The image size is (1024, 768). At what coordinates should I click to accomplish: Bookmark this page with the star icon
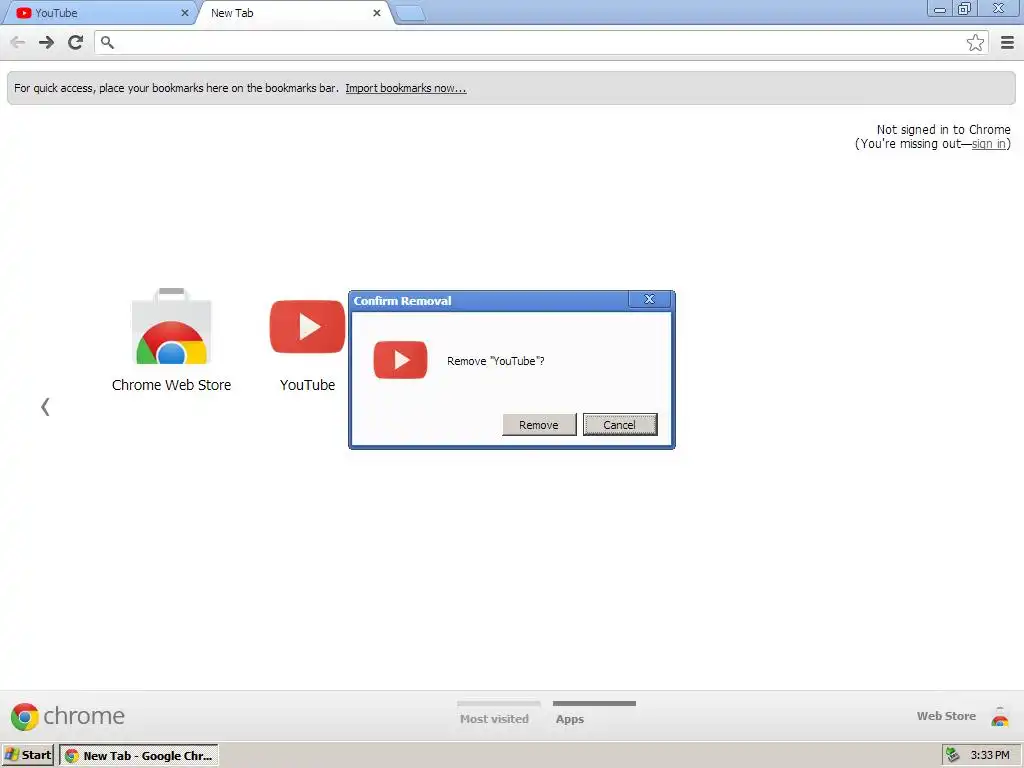pyautogui.click(x=975, y=42)
